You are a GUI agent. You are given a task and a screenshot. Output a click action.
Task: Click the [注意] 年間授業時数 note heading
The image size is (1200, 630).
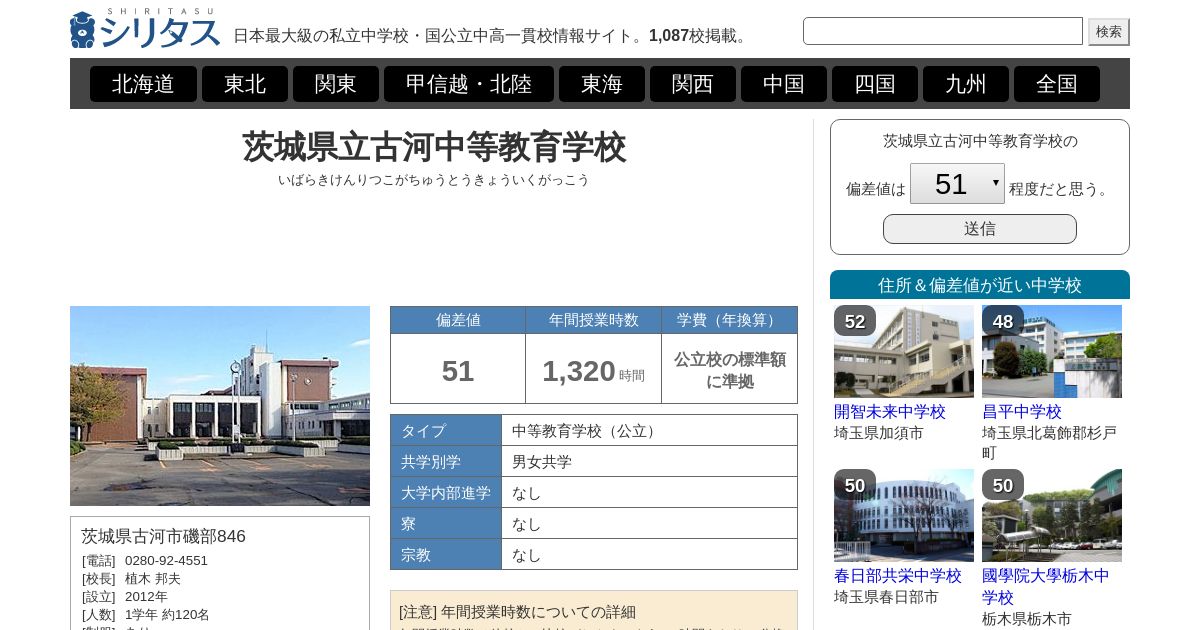[517, 612]
